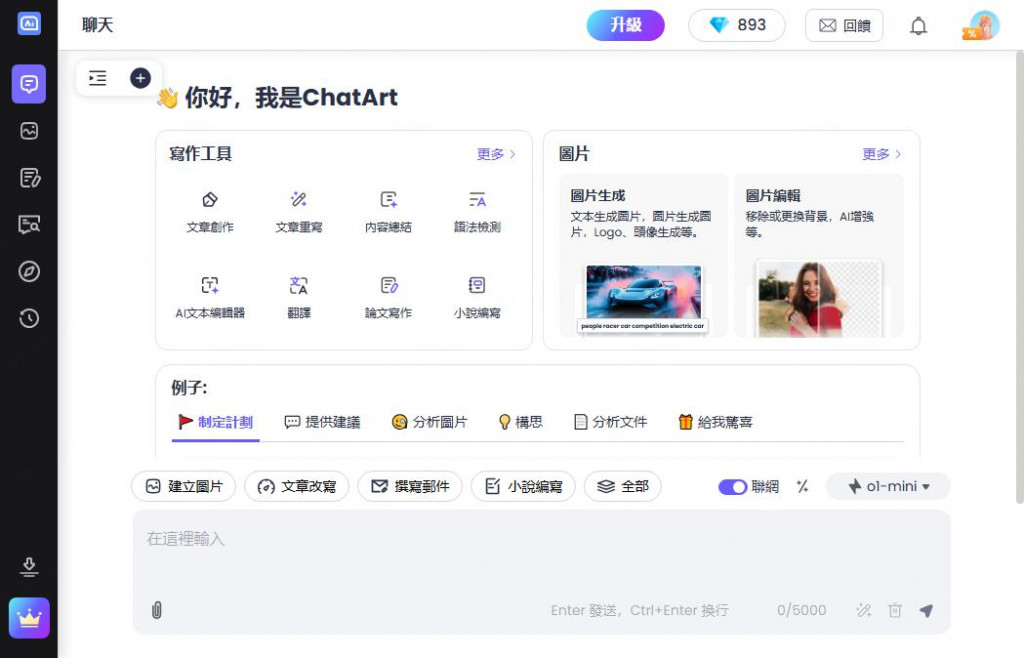Select the 制定計劃 tab
1024x658 pixels.
(x=216, y=422)
